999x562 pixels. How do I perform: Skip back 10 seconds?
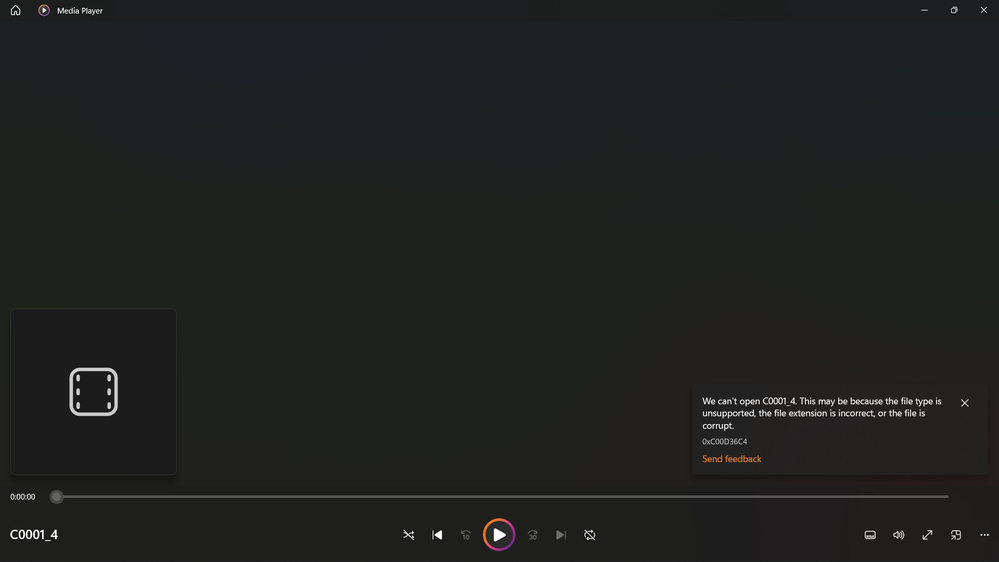pyautogui.click(x=466, y=535)
